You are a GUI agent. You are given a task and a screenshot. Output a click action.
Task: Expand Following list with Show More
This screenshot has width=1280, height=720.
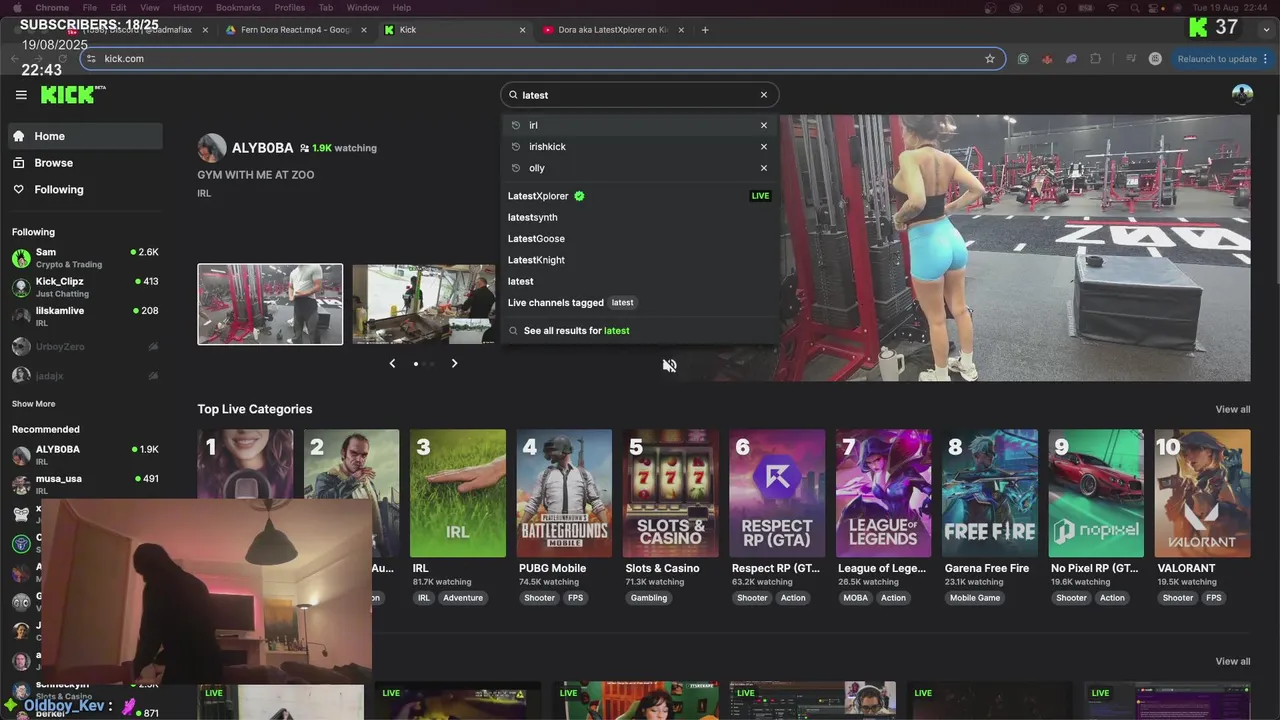33,404
